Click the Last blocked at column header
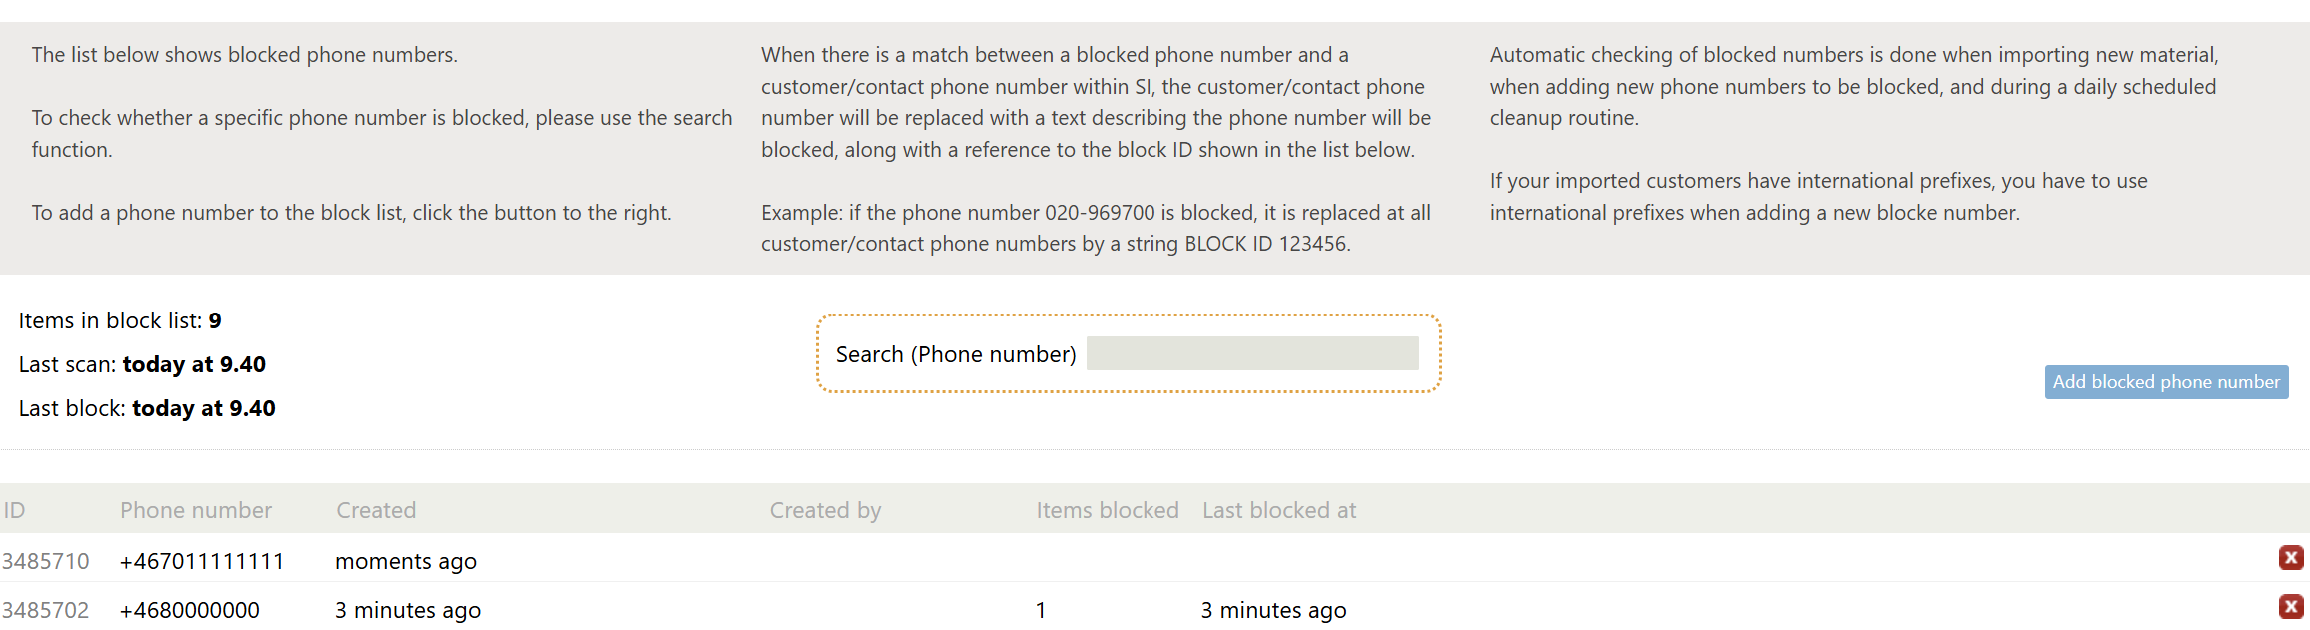This screenshot has width=2310, height=630. click(x=1279, y=510)
